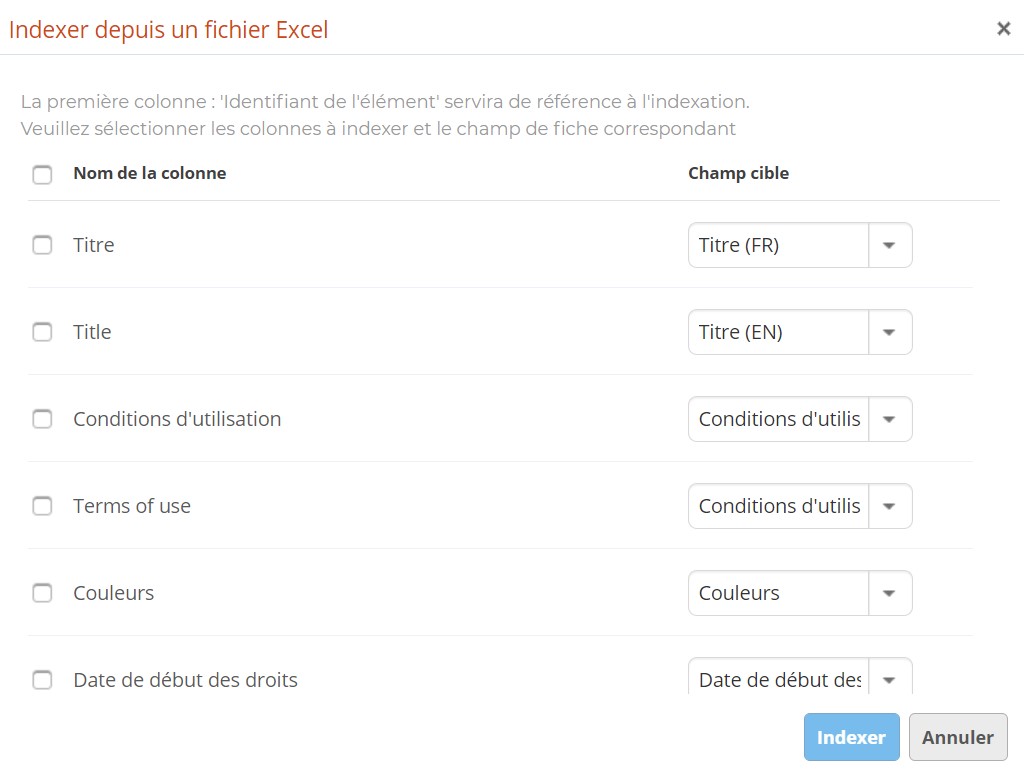Image resolution: width=1024 pixels, height=769 pixels.
Task: Check the Title column checkbox
Action: point(42,332)
